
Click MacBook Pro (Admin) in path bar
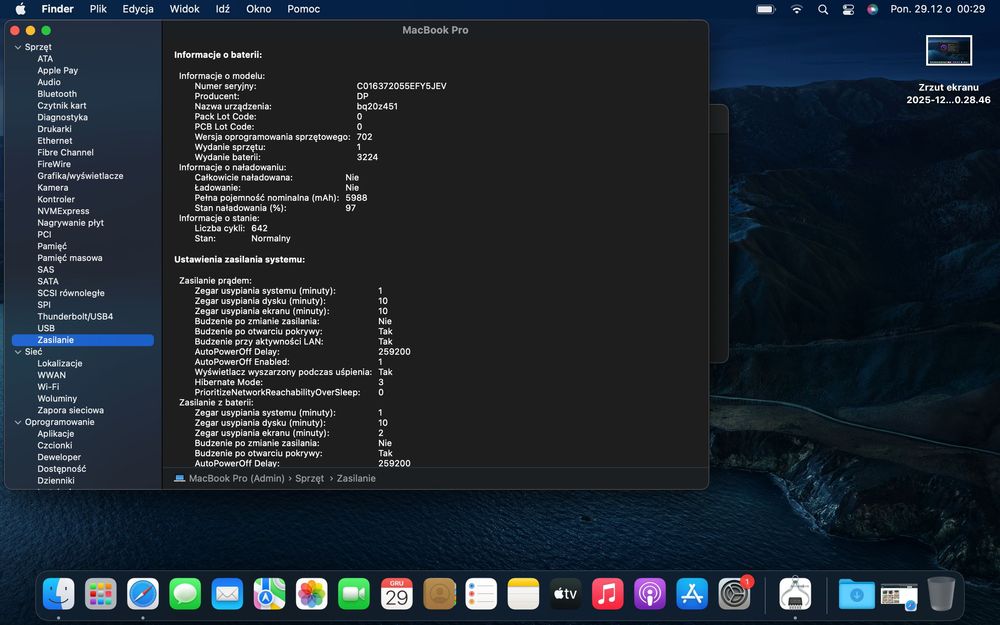237,478
